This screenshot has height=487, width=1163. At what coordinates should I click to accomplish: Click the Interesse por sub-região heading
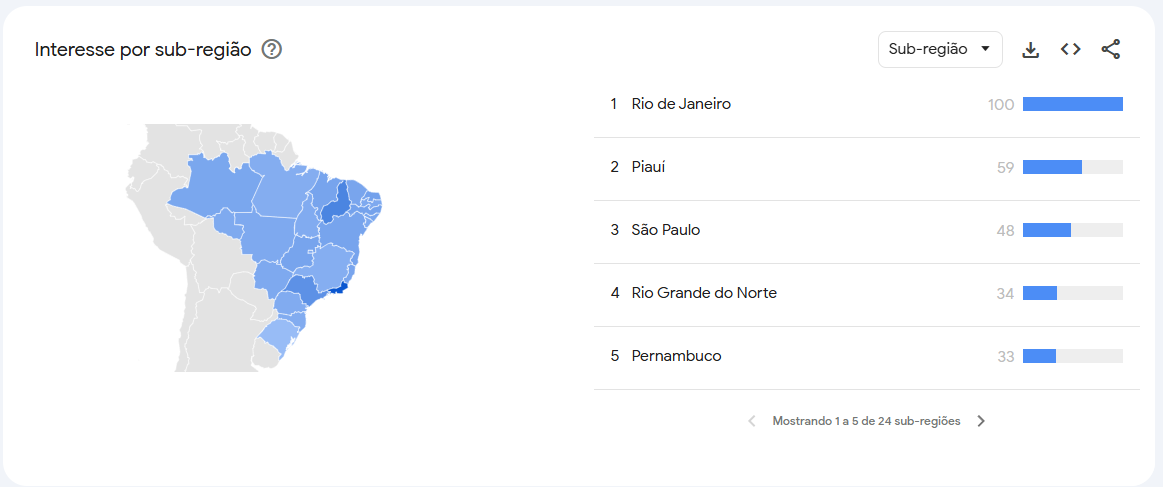click(143, 49)
